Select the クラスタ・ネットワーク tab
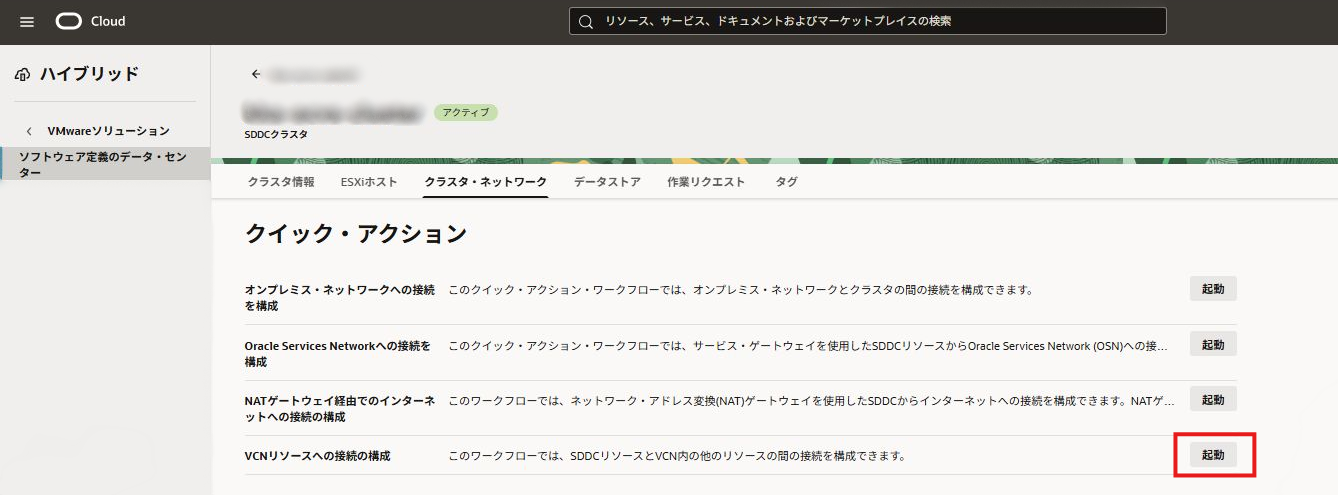 [x=485, y=182]
